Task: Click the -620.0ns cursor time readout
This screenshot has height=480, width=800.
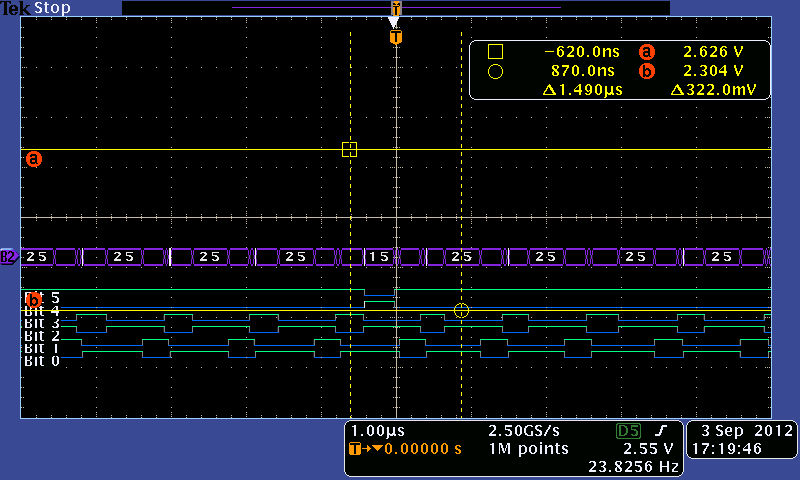Action: click(582, 52)
